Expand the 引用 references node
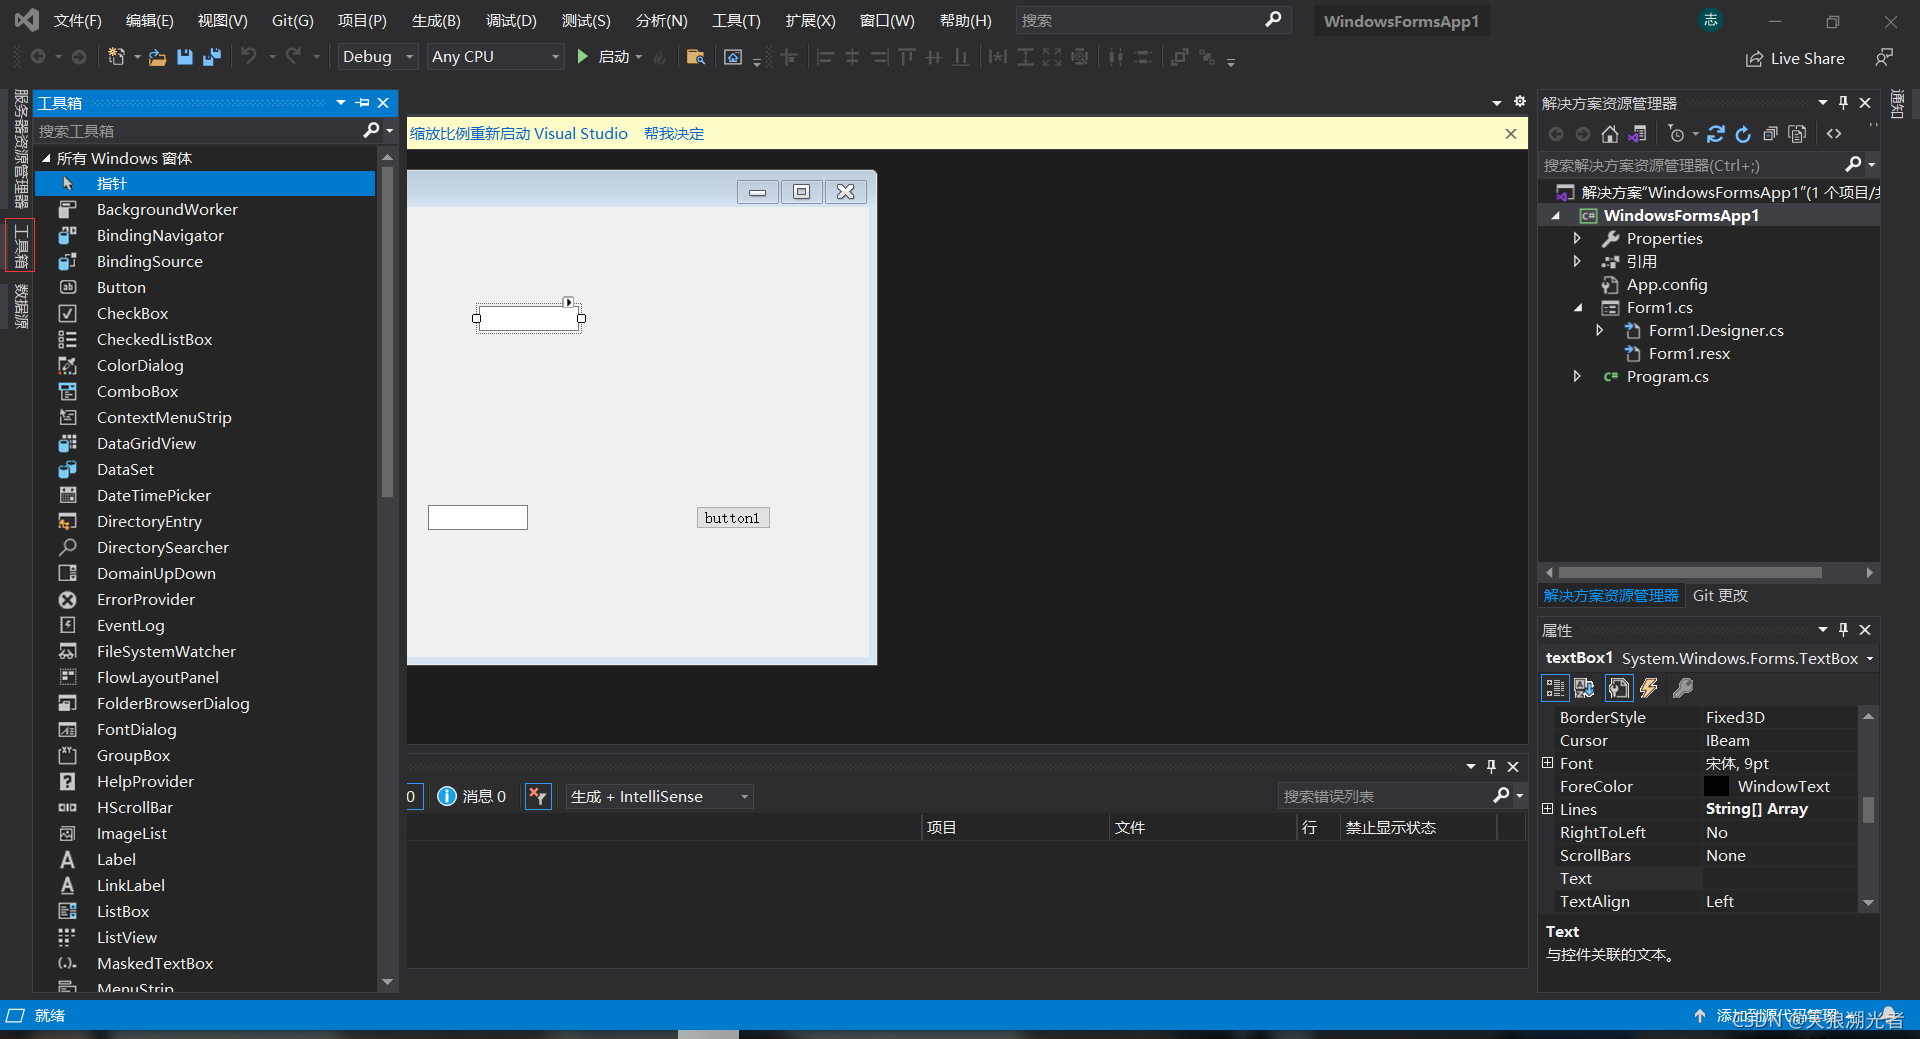1920x1039 pixels. click(x=1577, y=261)
